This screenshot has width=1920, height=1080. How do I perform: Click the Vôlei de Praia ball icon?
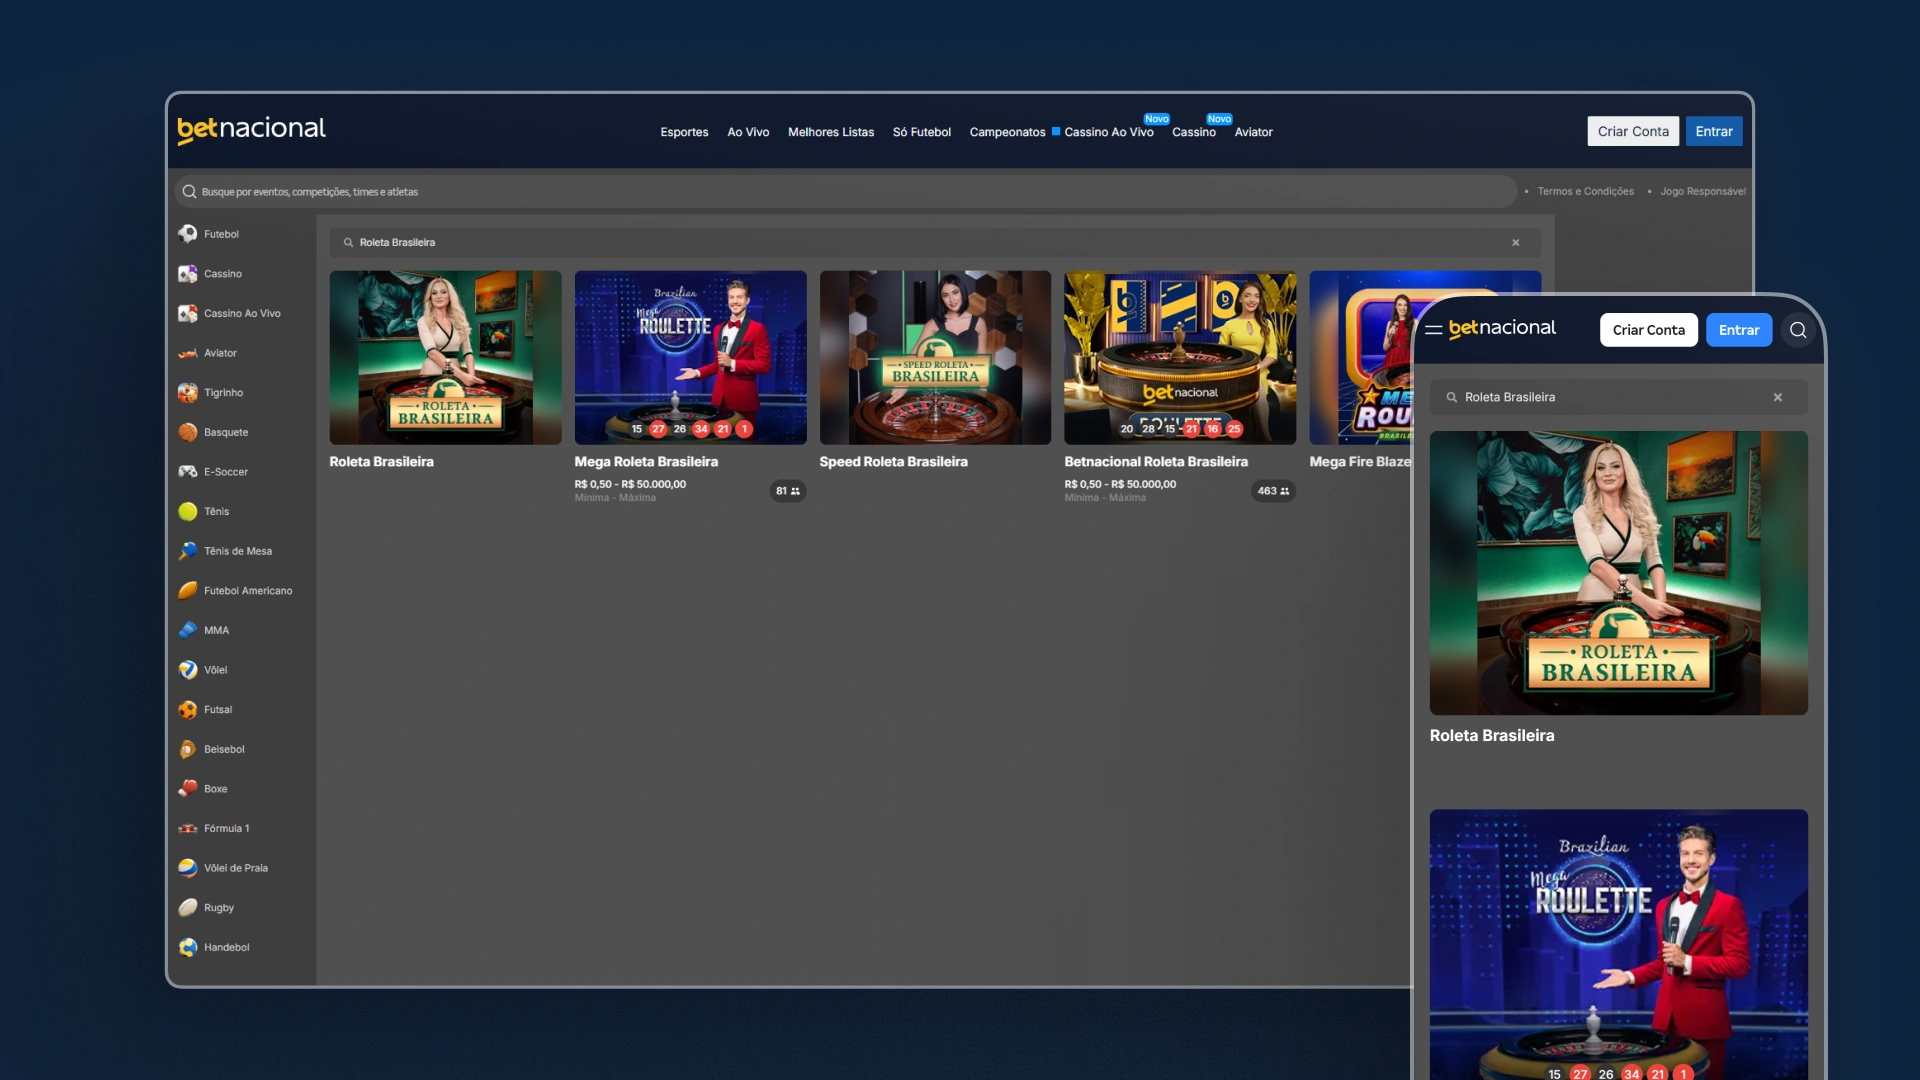point(188,868)
